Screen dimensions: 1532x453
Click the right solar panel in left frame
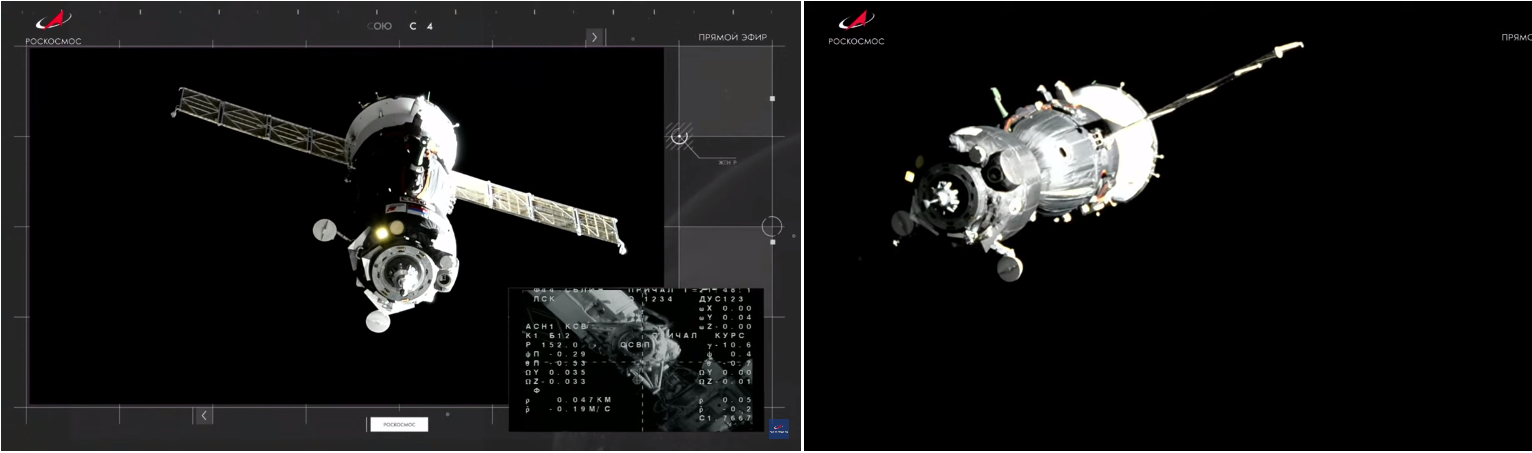[x=540, y=208]
